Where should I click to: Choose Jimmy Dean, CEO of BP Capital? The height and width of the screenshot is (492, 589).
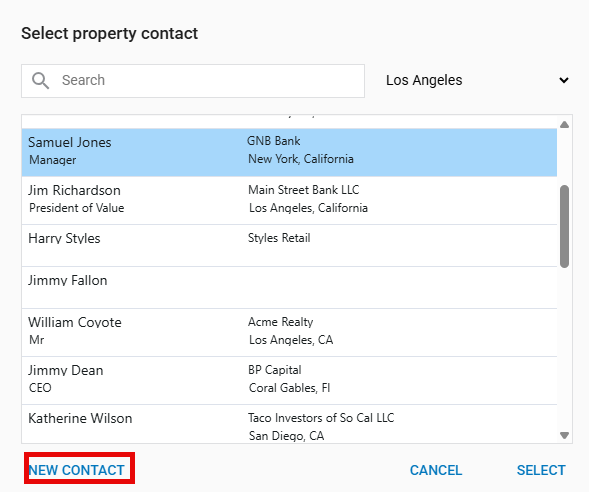pos(289,381)
